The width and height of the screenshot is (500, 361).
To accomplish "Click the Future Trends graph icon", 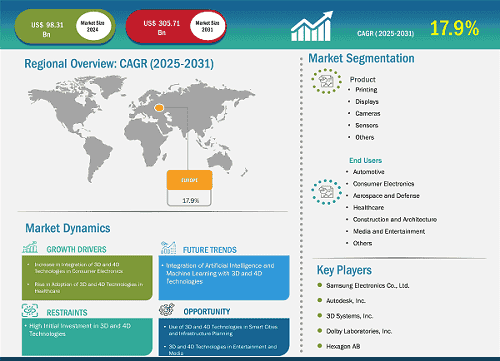I will 168,248.
